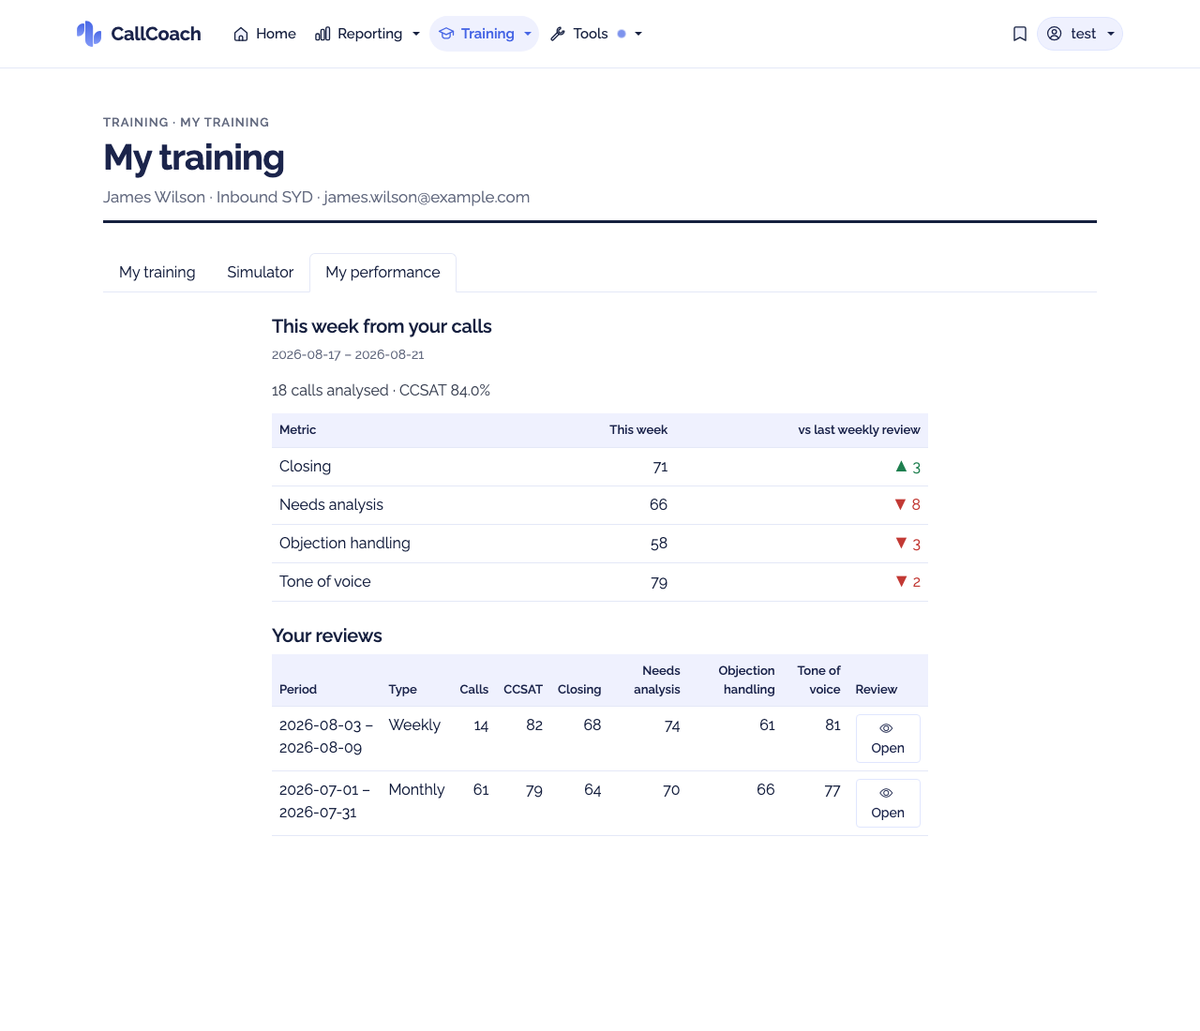Click the Weekly type cell
The width and height of the screenshot is (1200, 1031).
(415, 725)
